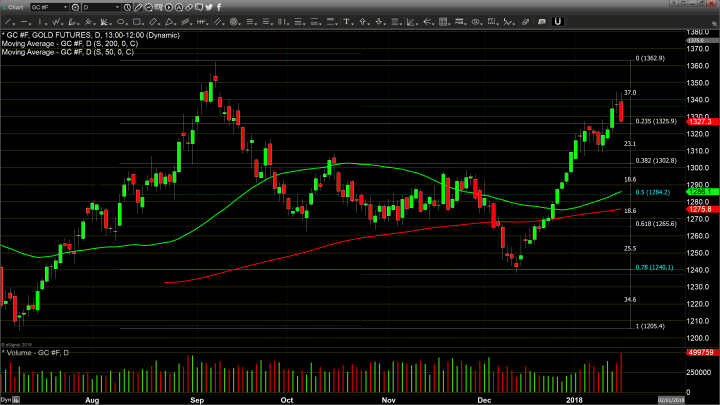
Task: Click the eye-shaped marker tool icon
Action: point(475,22)
